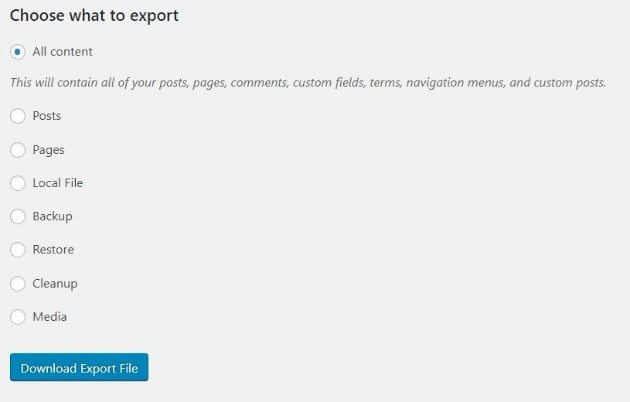
Task: Choose the Cleanup radio button
Action: coord(18,283)
